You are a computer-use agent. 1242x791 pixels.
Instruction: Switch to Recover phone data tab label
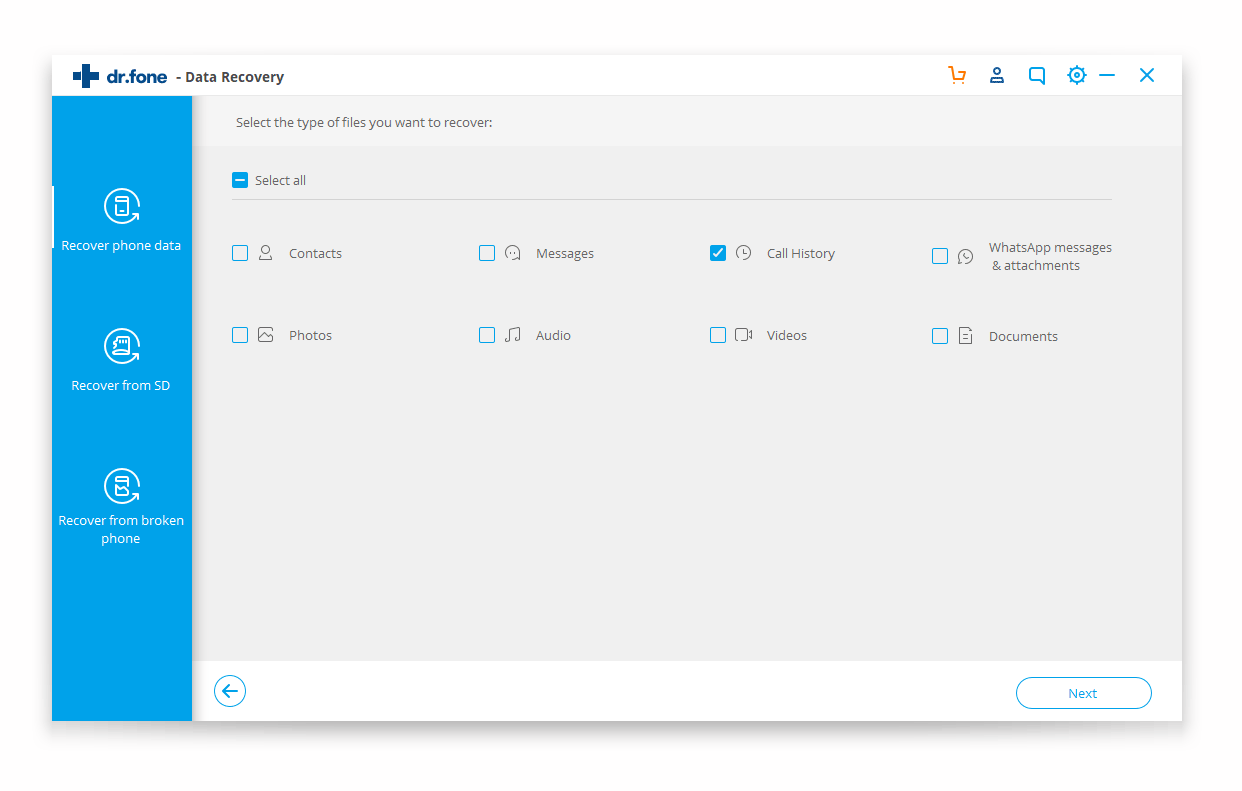[x=121, y=245]
